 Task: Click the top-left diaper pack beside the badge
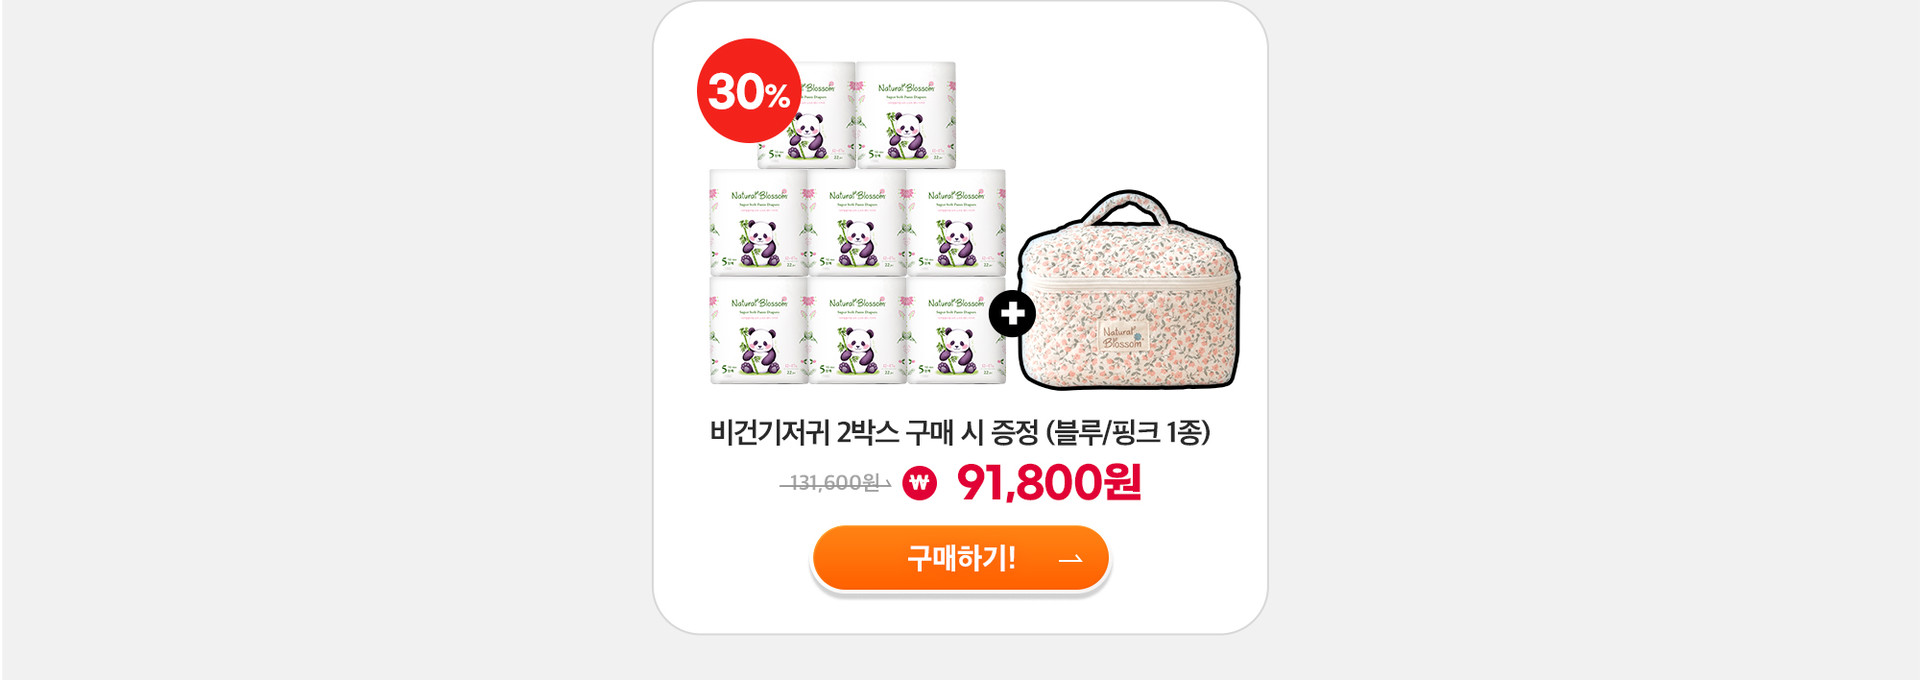tap(806, 115)
